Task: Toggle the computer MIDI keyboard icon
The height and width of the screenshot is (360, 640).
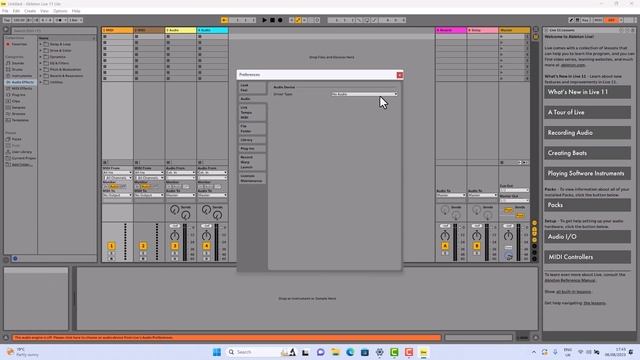Action: 577,20
